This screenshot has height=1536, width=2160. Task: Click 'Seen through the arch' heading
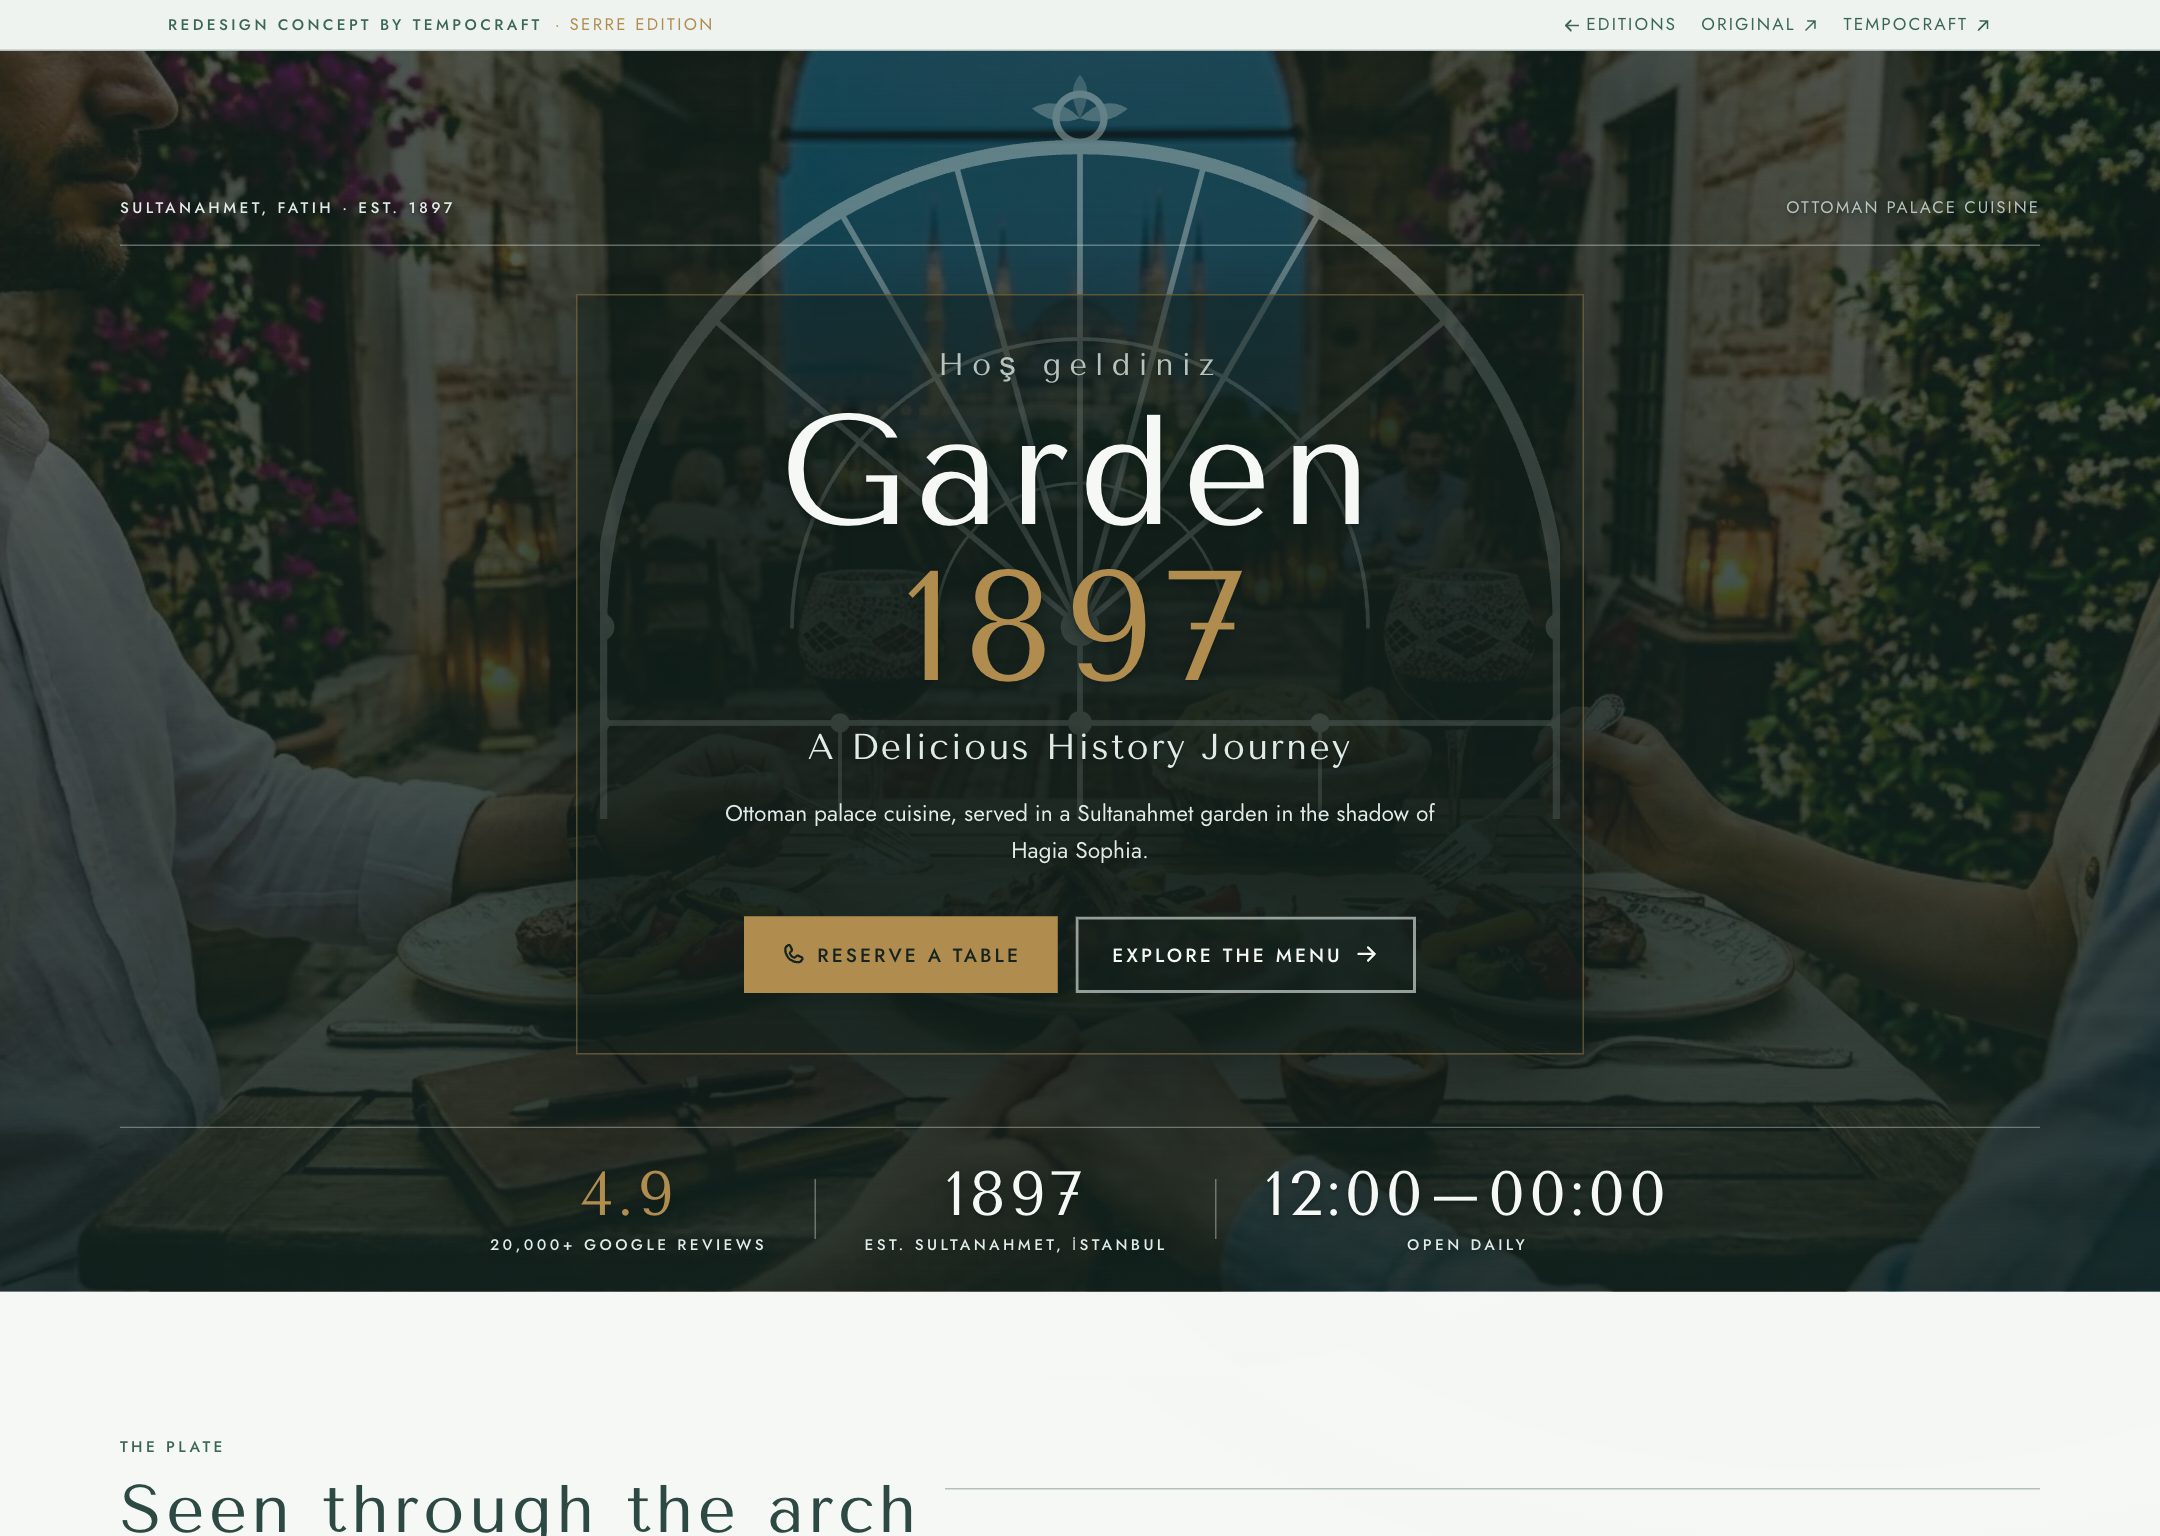518,1508
